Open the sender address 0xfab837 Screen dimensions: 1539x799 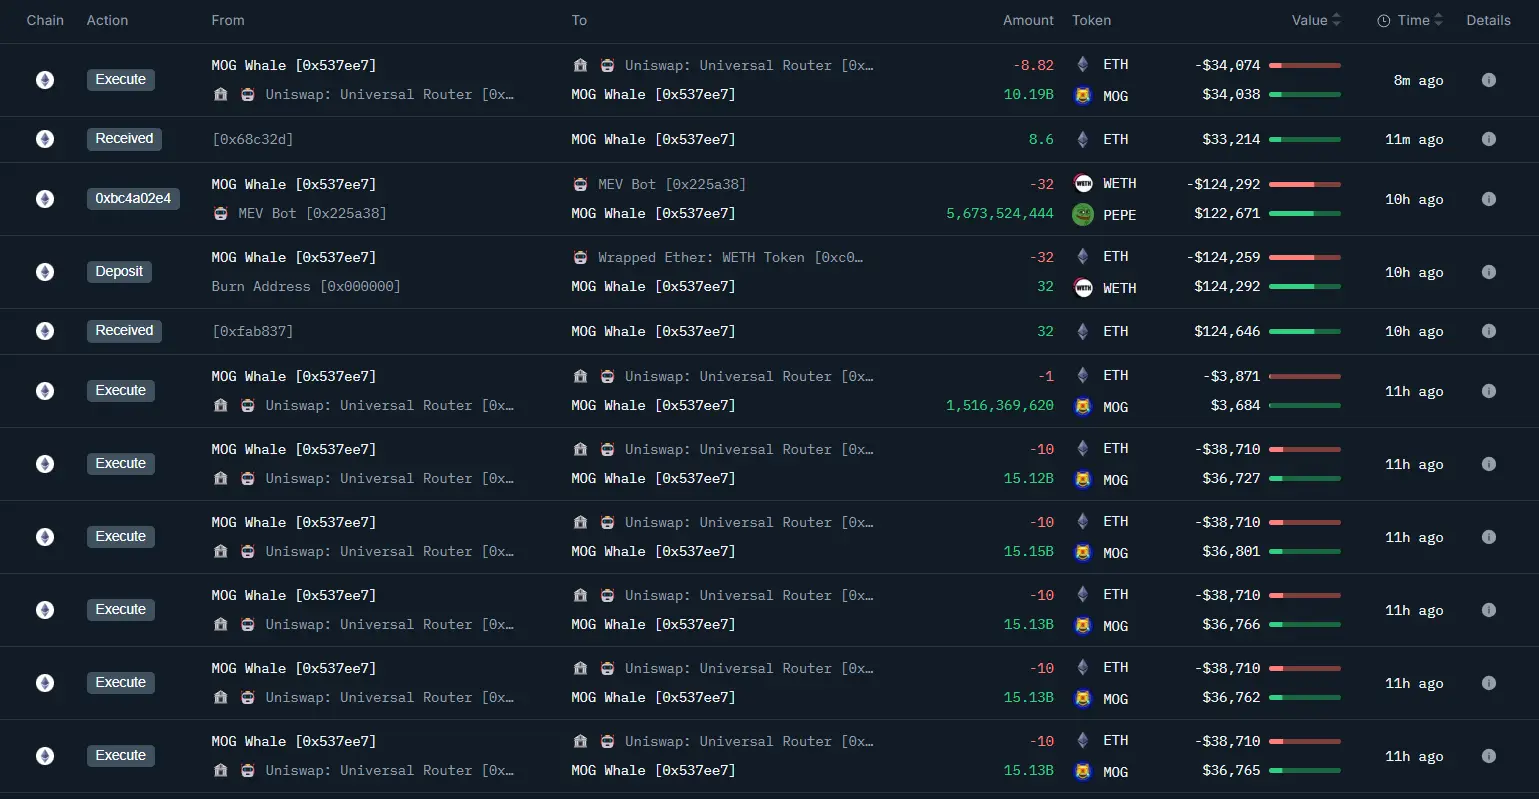pyautogui.click(x=252, y=331)
